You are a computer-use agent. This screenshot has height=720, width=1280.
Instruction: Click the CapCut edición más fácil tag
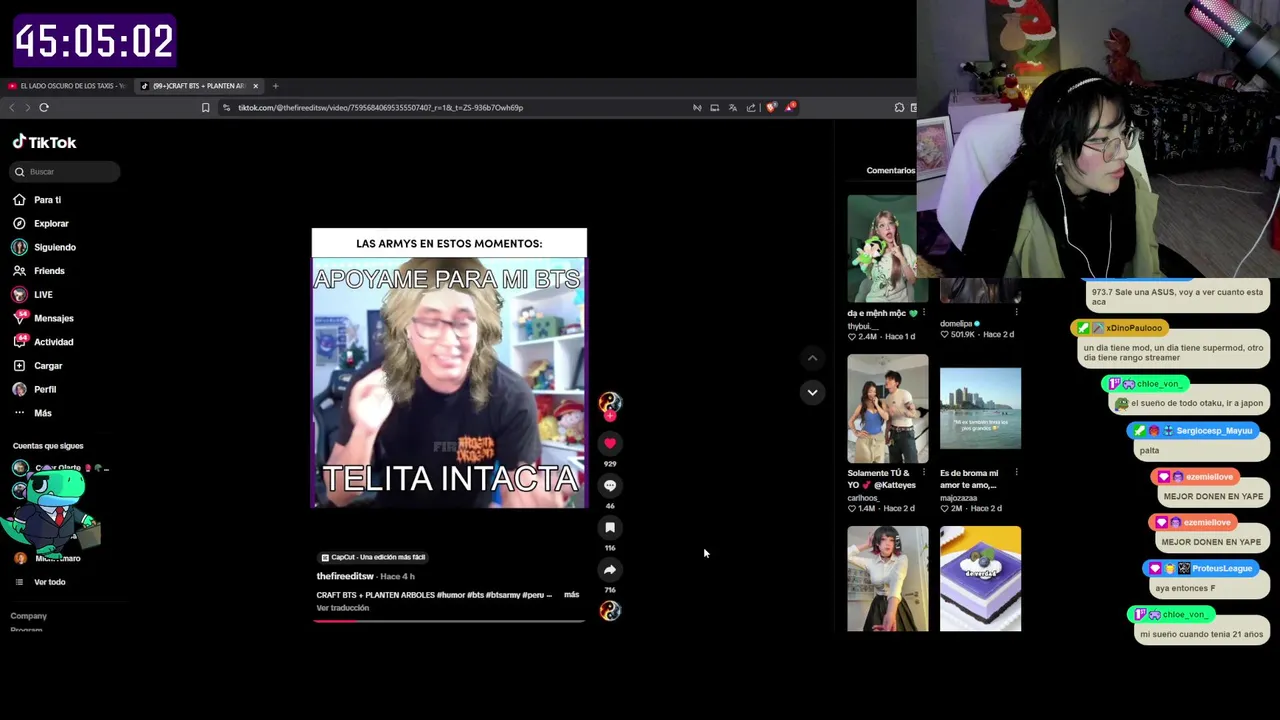[373, 557]
